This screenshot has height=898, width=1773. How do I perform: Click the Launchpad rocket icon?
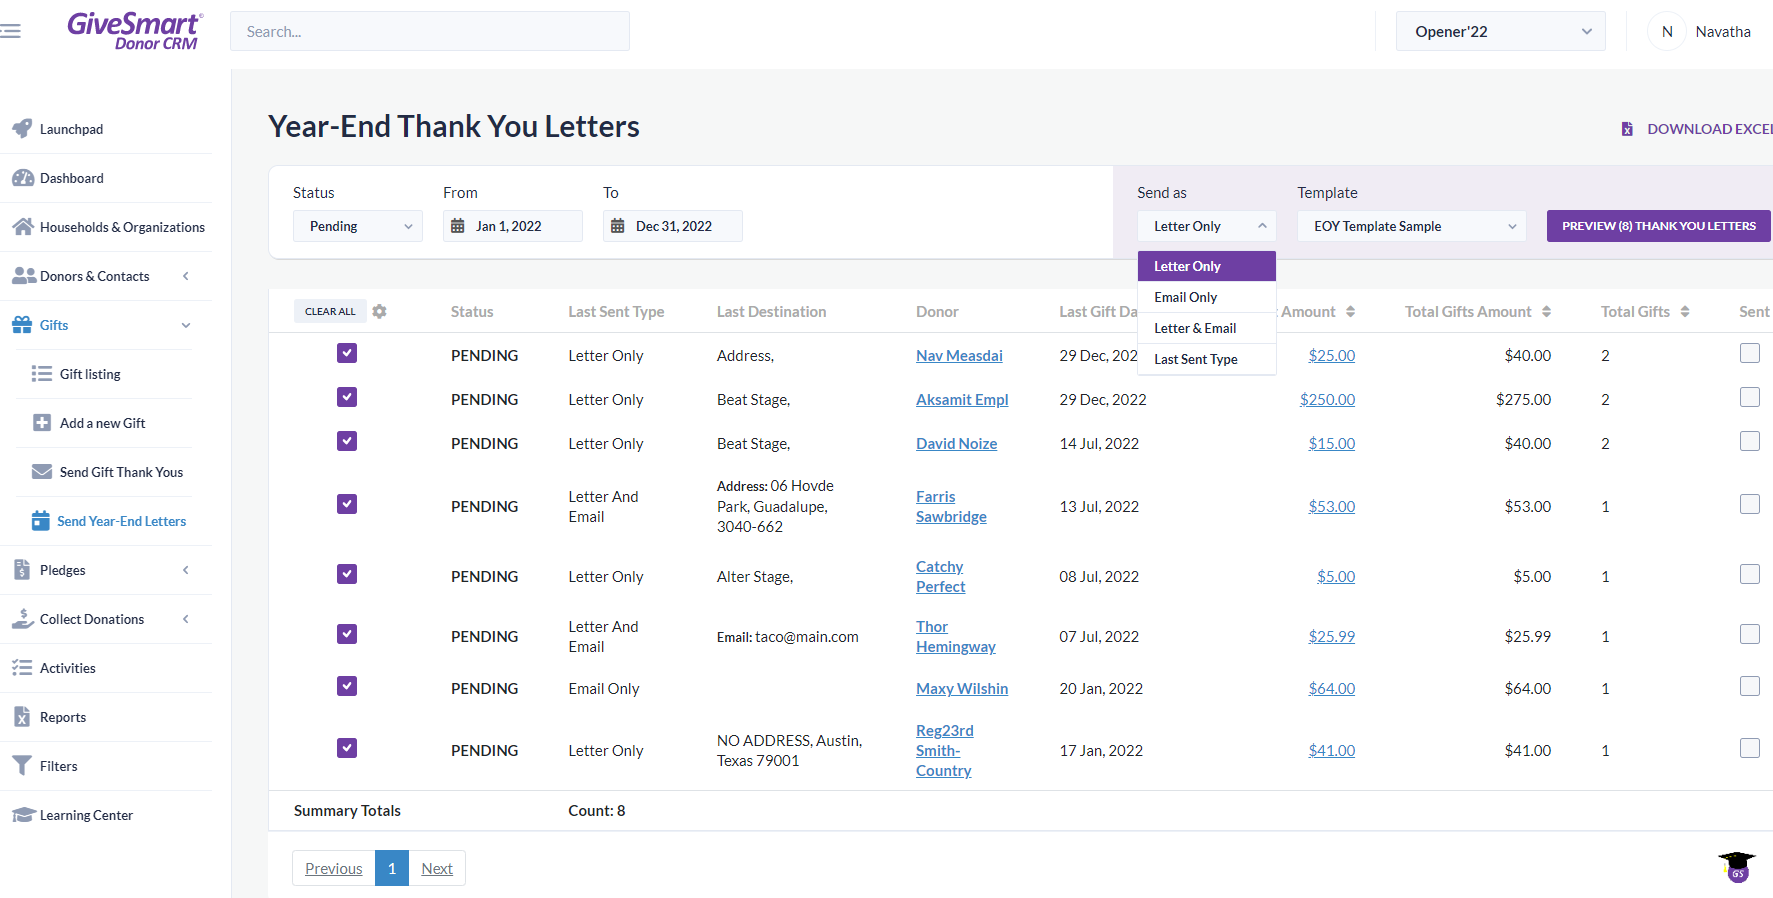[x=22, y=129]
